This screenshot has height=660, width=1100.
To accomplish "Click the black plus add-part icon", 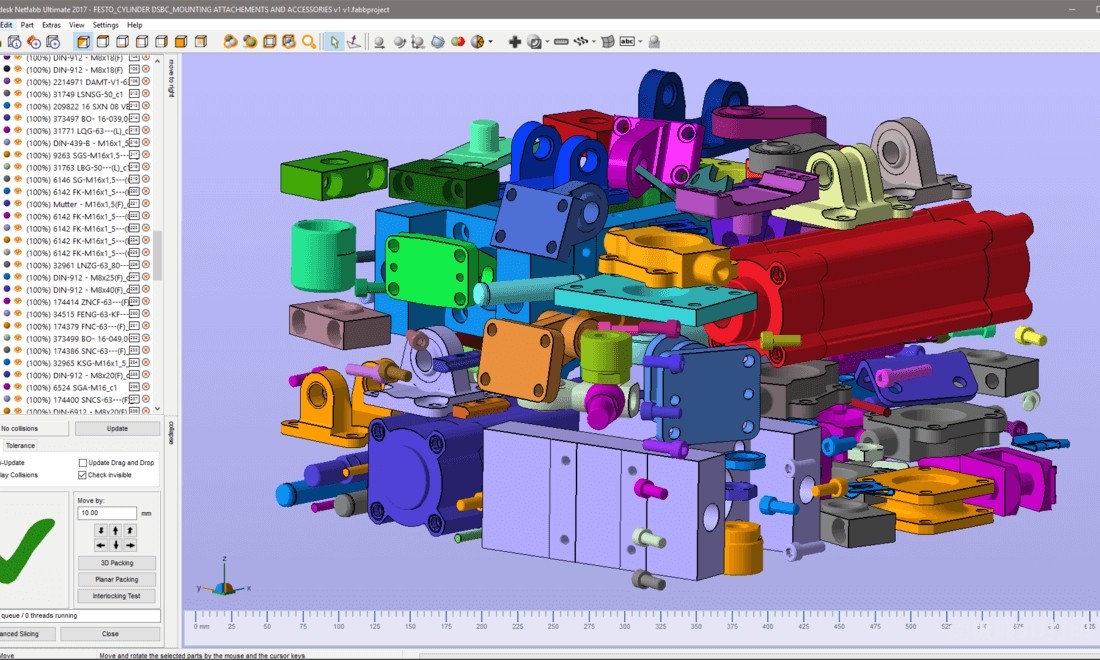I will 514,42.
